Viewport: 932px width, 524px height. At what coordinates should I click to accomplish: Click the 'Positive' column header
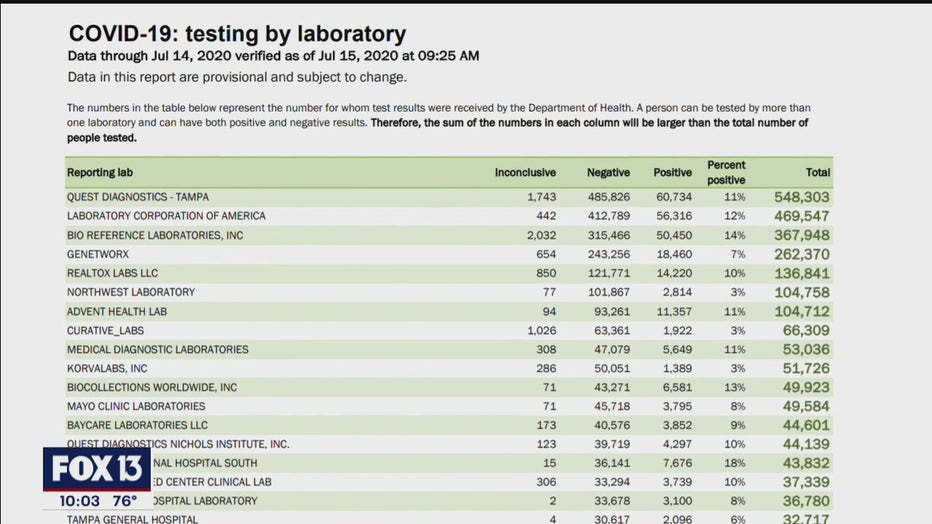672,172
